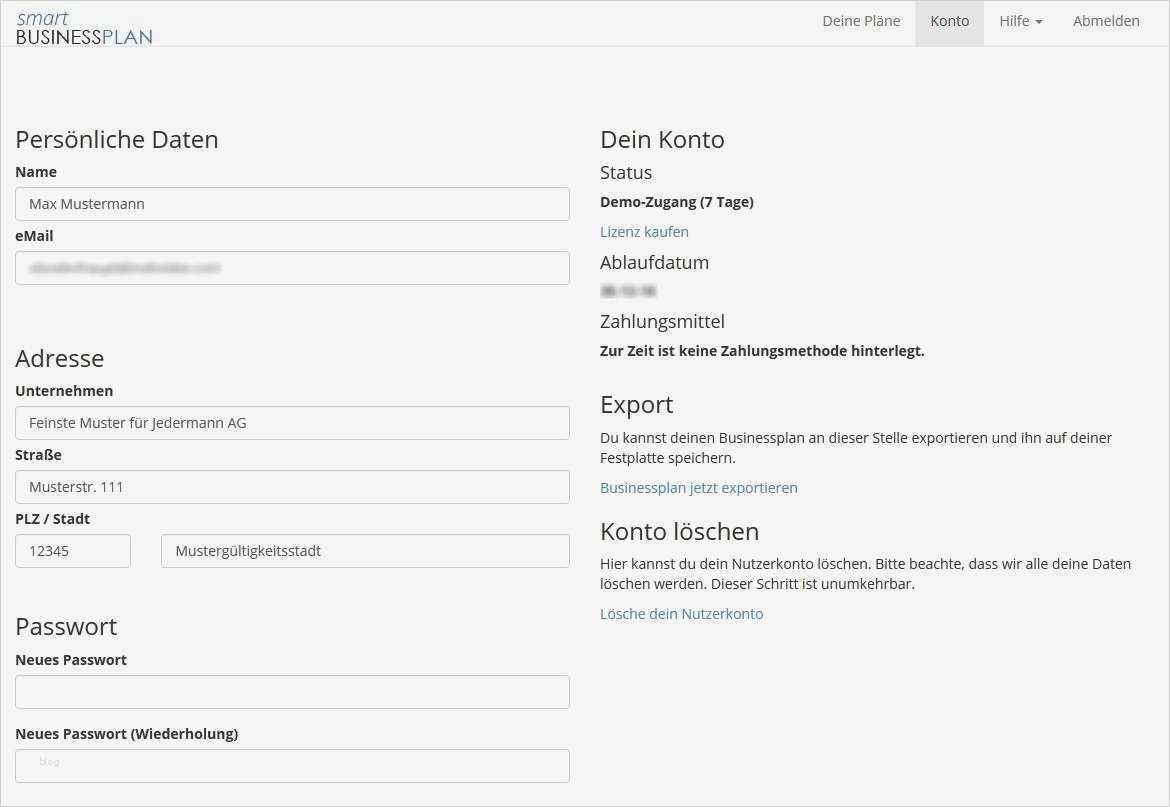Click Businessplan jetzt exportieren link
This screenshot has height=807, width=1170.
(699, 488)
